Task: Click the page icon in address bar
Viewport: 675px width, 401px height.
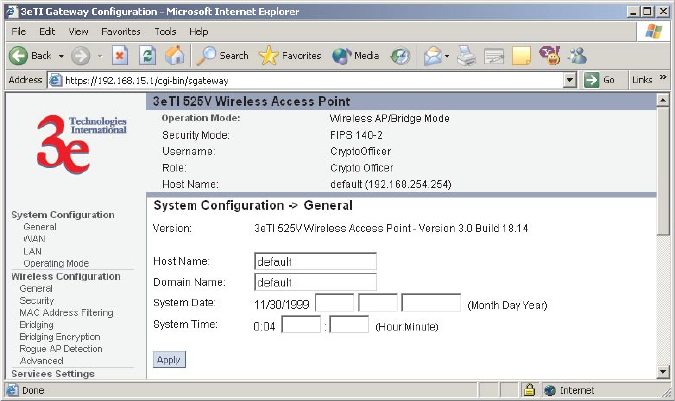Action: pyautogui.click(x=56, y=80)
